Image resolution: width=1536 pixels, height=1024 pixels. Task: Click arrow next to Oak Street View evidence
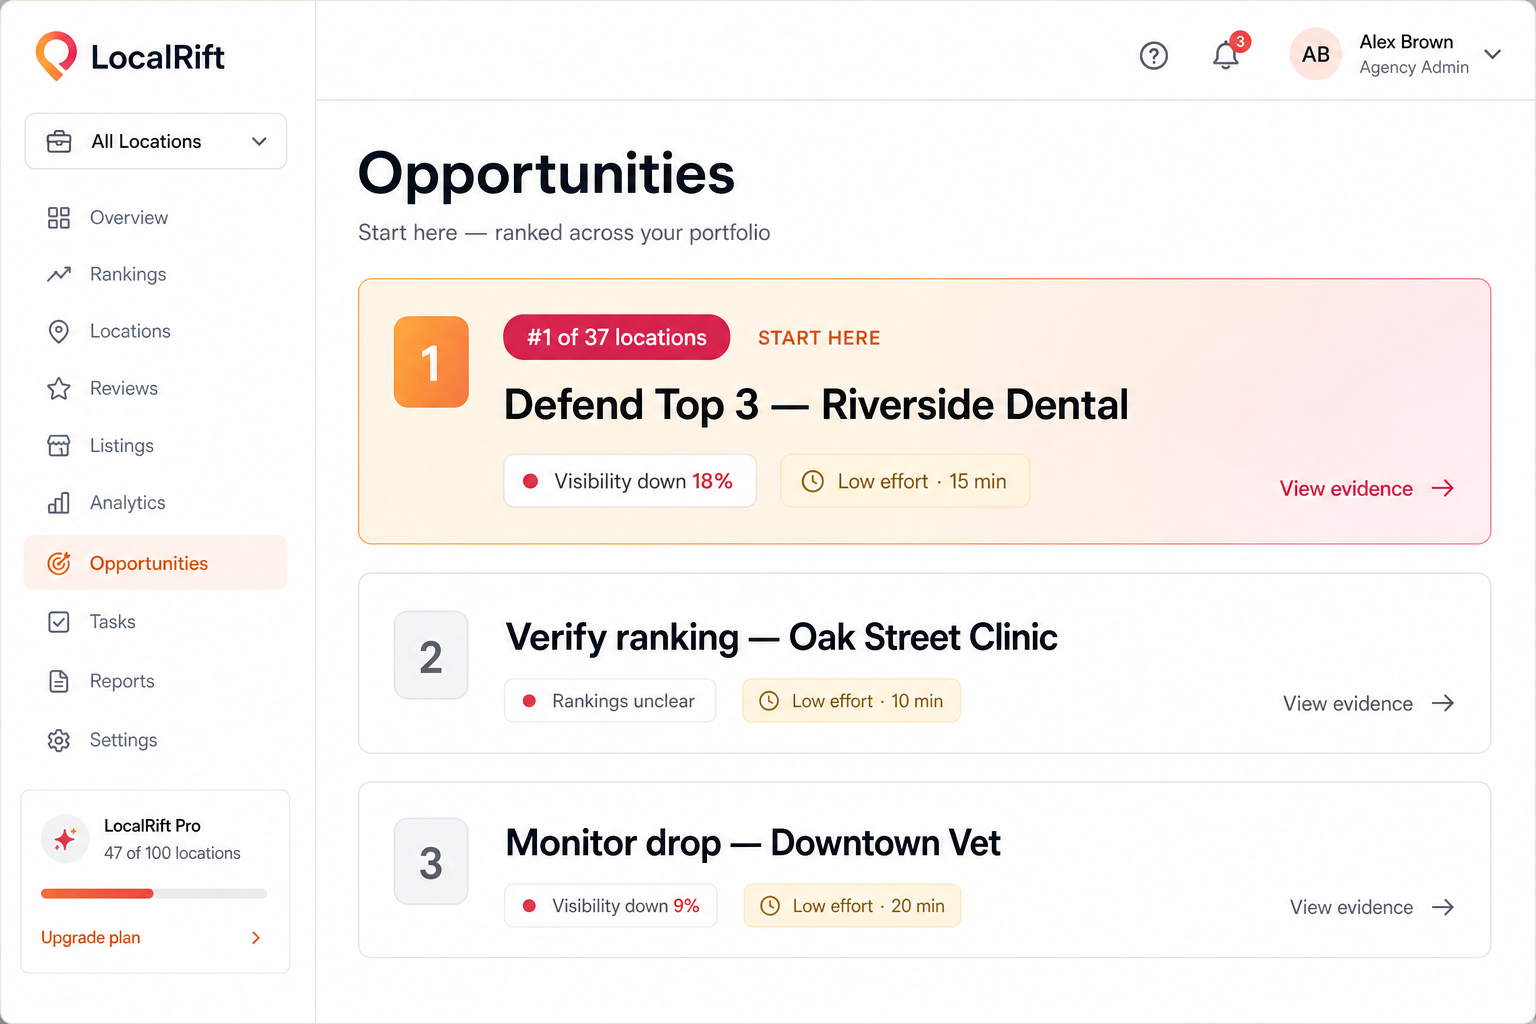[1443, 703]
